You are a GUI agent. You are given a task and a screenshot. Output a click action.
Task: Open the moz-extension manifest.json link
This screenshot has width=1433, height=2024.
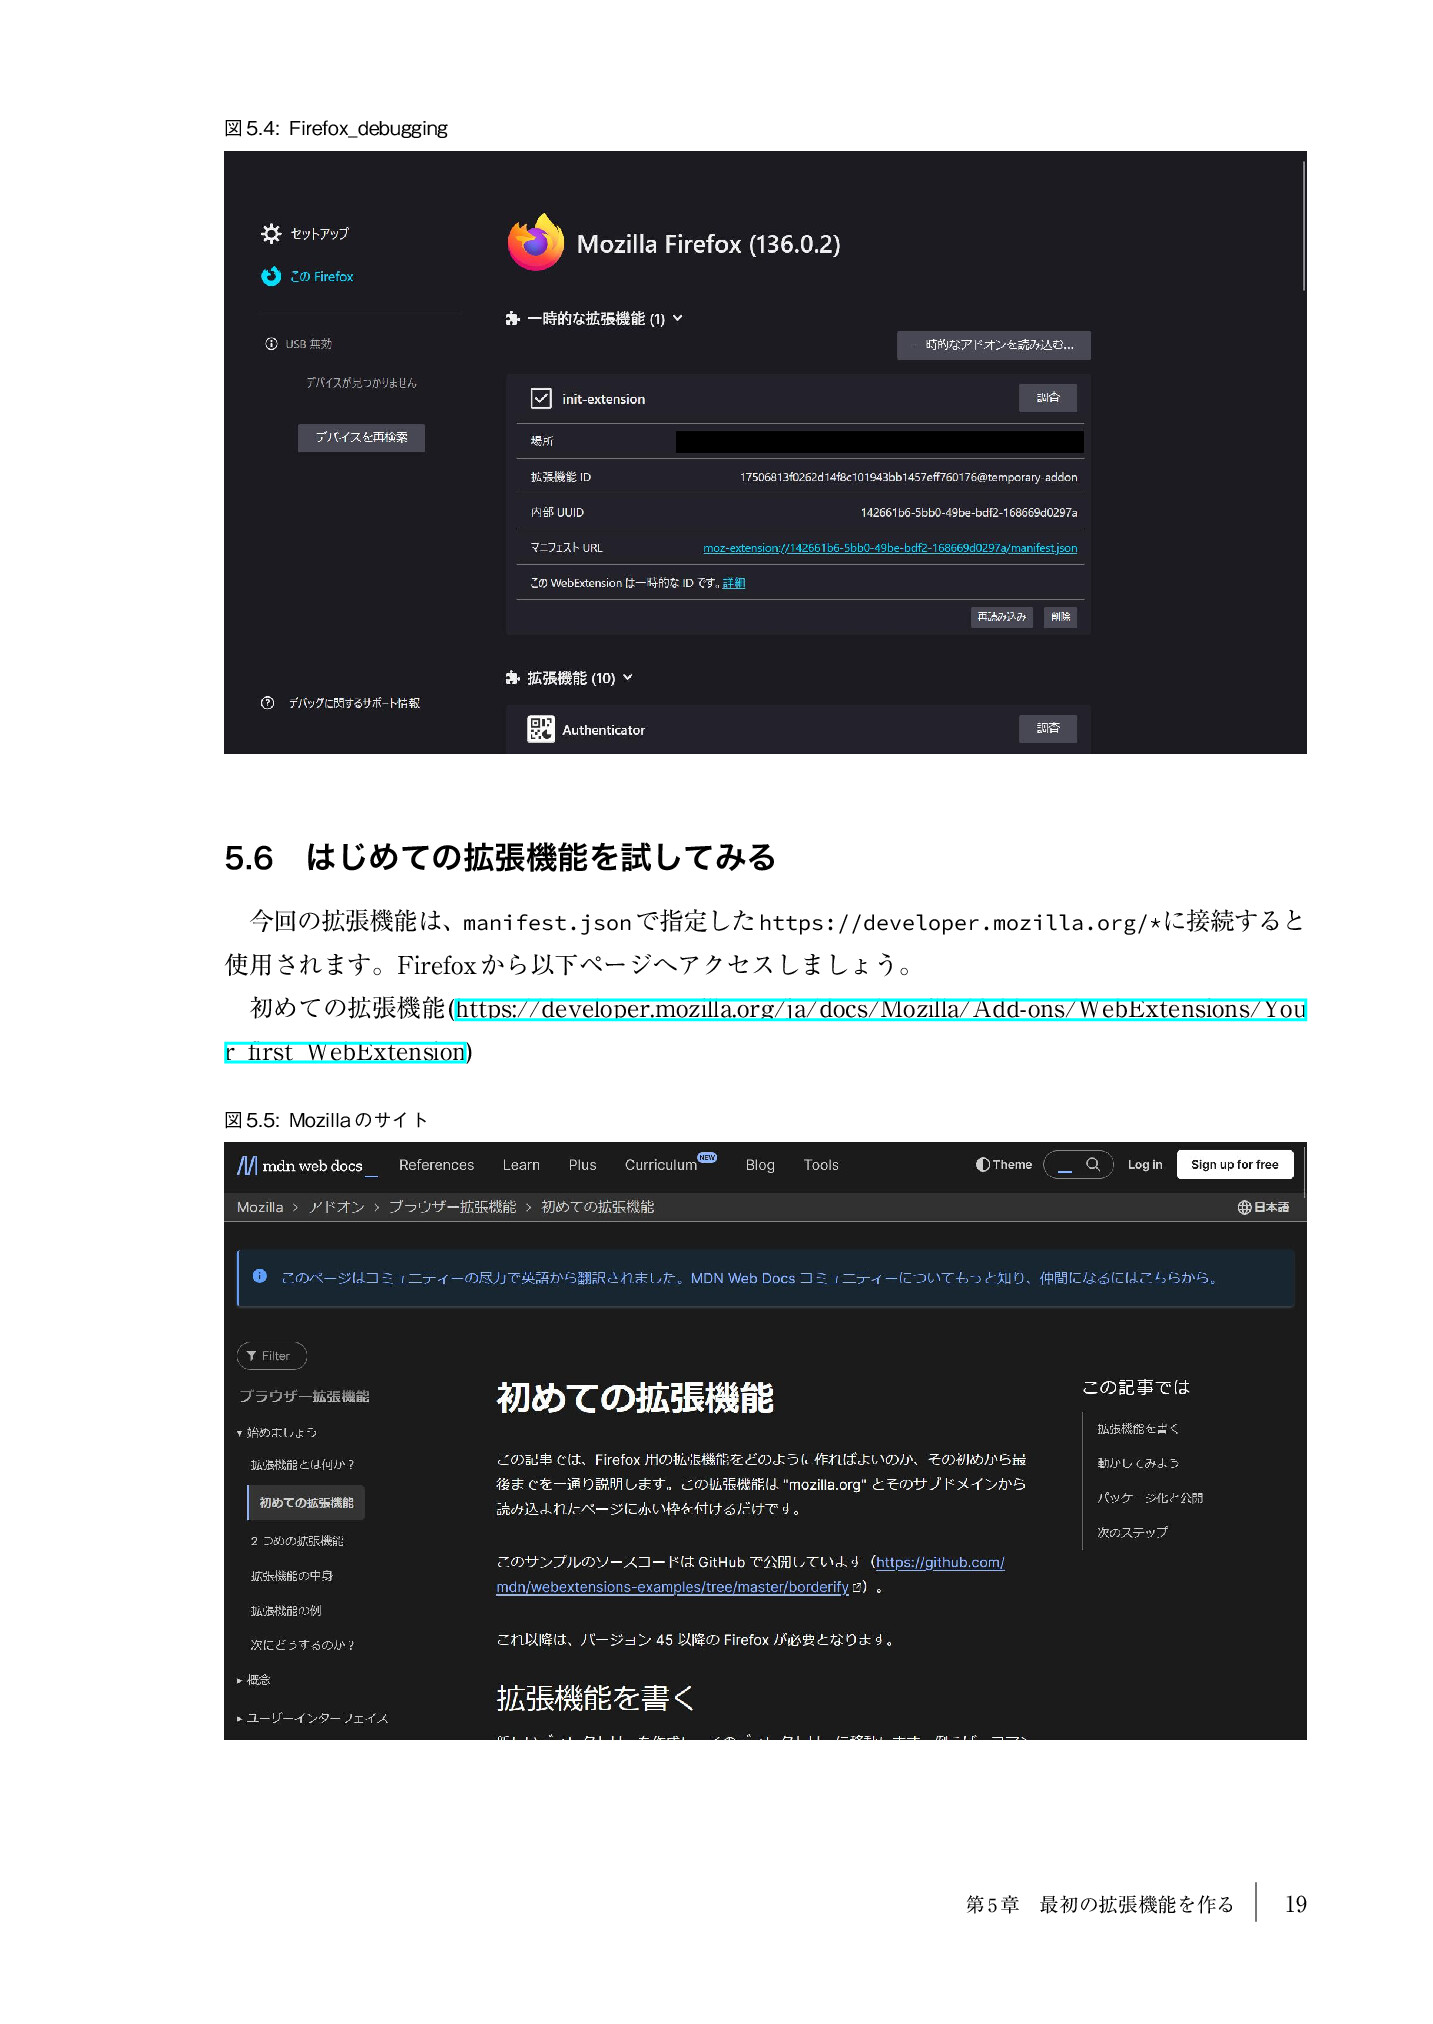pos(889,548)
